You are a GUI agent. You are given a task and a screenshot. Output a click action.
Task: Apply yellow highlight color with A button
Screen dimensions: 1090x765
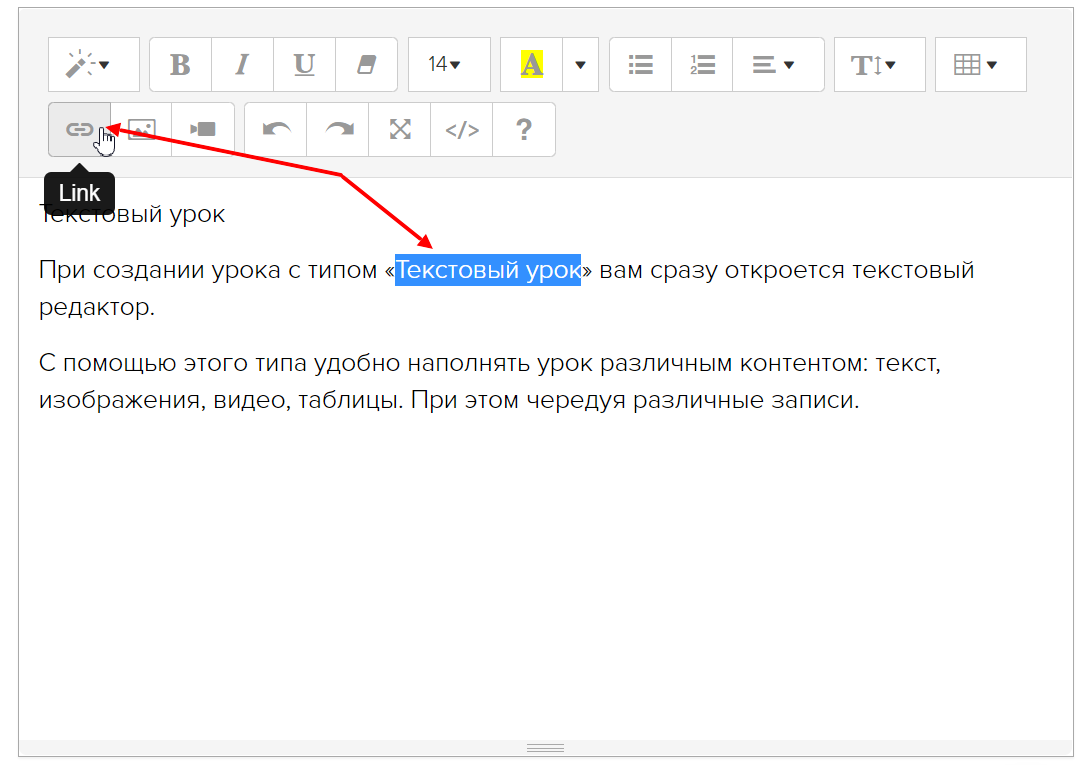pos(531,65)
